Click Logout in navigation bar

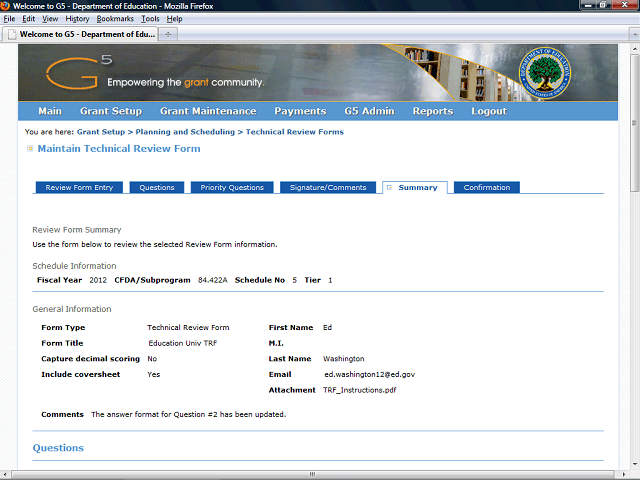(489, 111)
